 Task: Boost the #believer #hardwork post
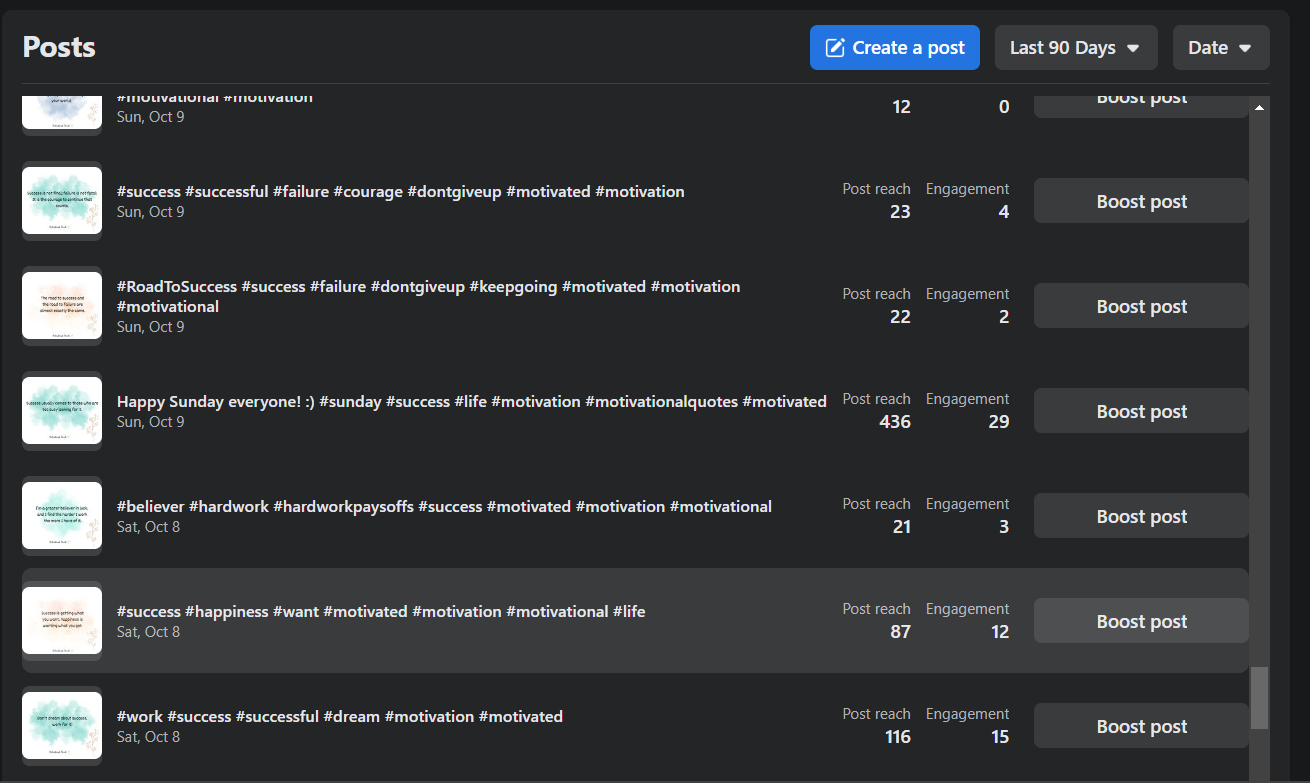1141,516
